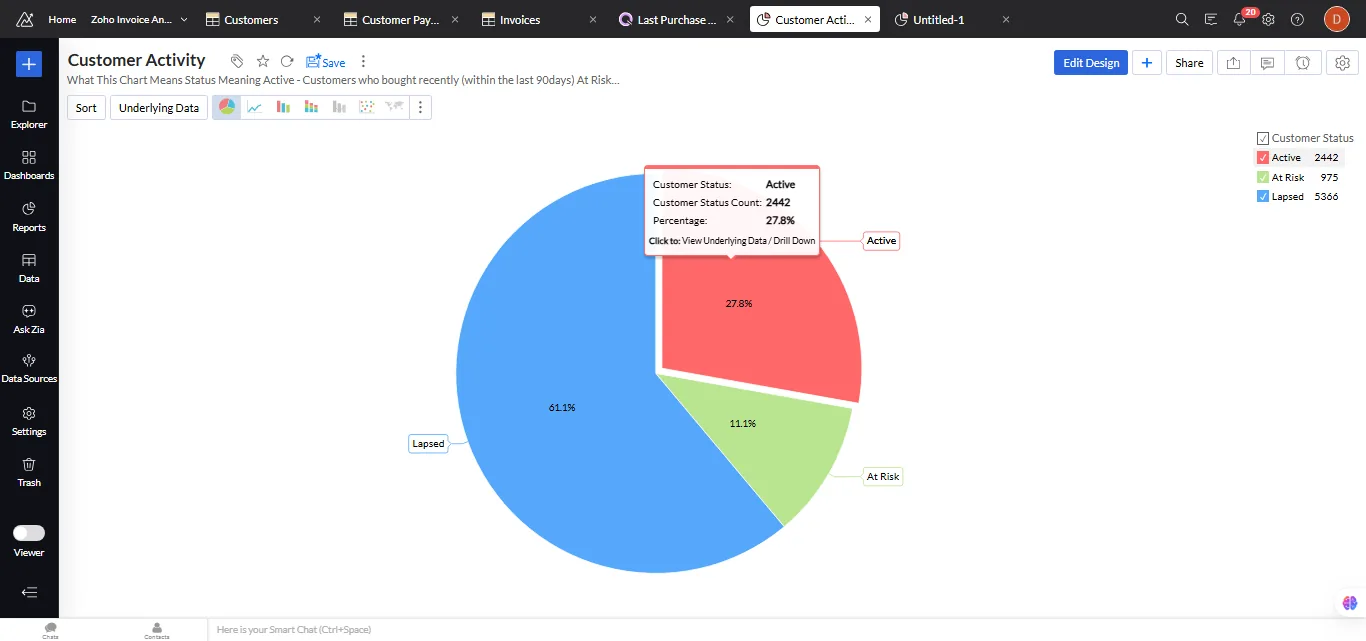This screenshot has height=641, width=1366.
Task: Open the schedule alarm clock icon
Action: click(1303, 62)
